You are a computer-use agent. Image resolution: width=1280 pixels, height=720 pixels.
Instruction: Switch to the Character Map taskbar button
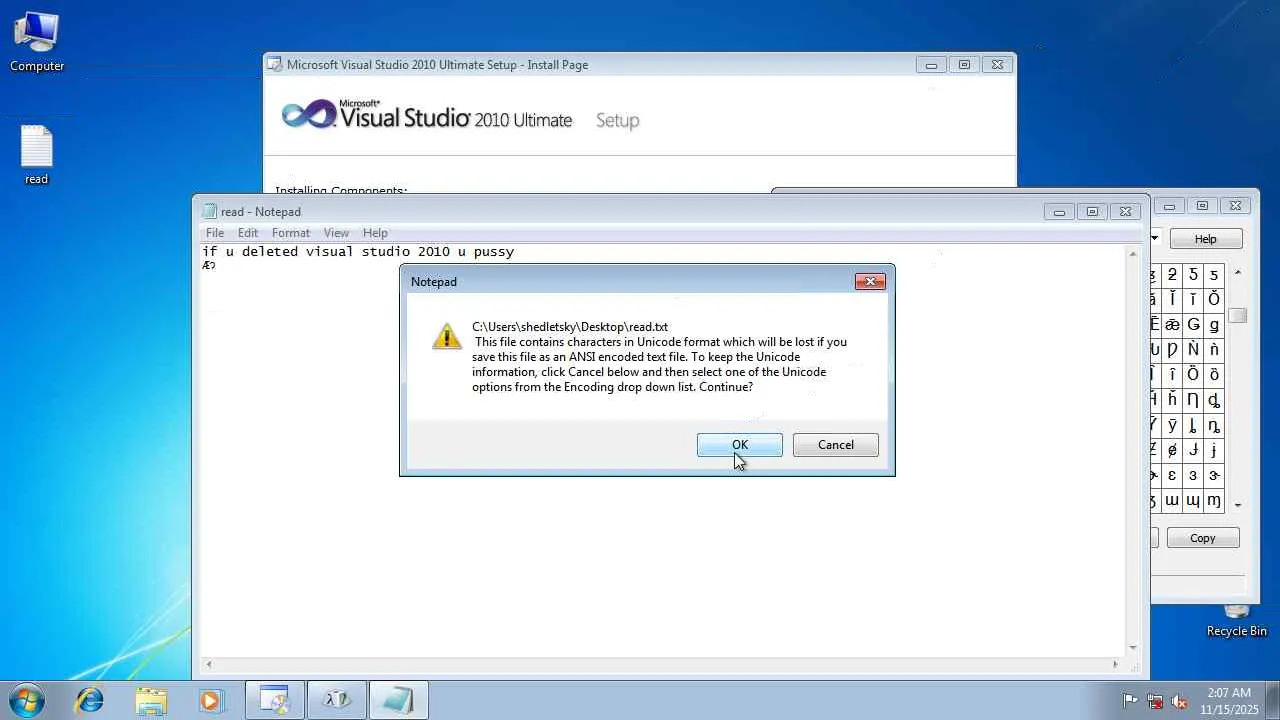tap(336, 700)
